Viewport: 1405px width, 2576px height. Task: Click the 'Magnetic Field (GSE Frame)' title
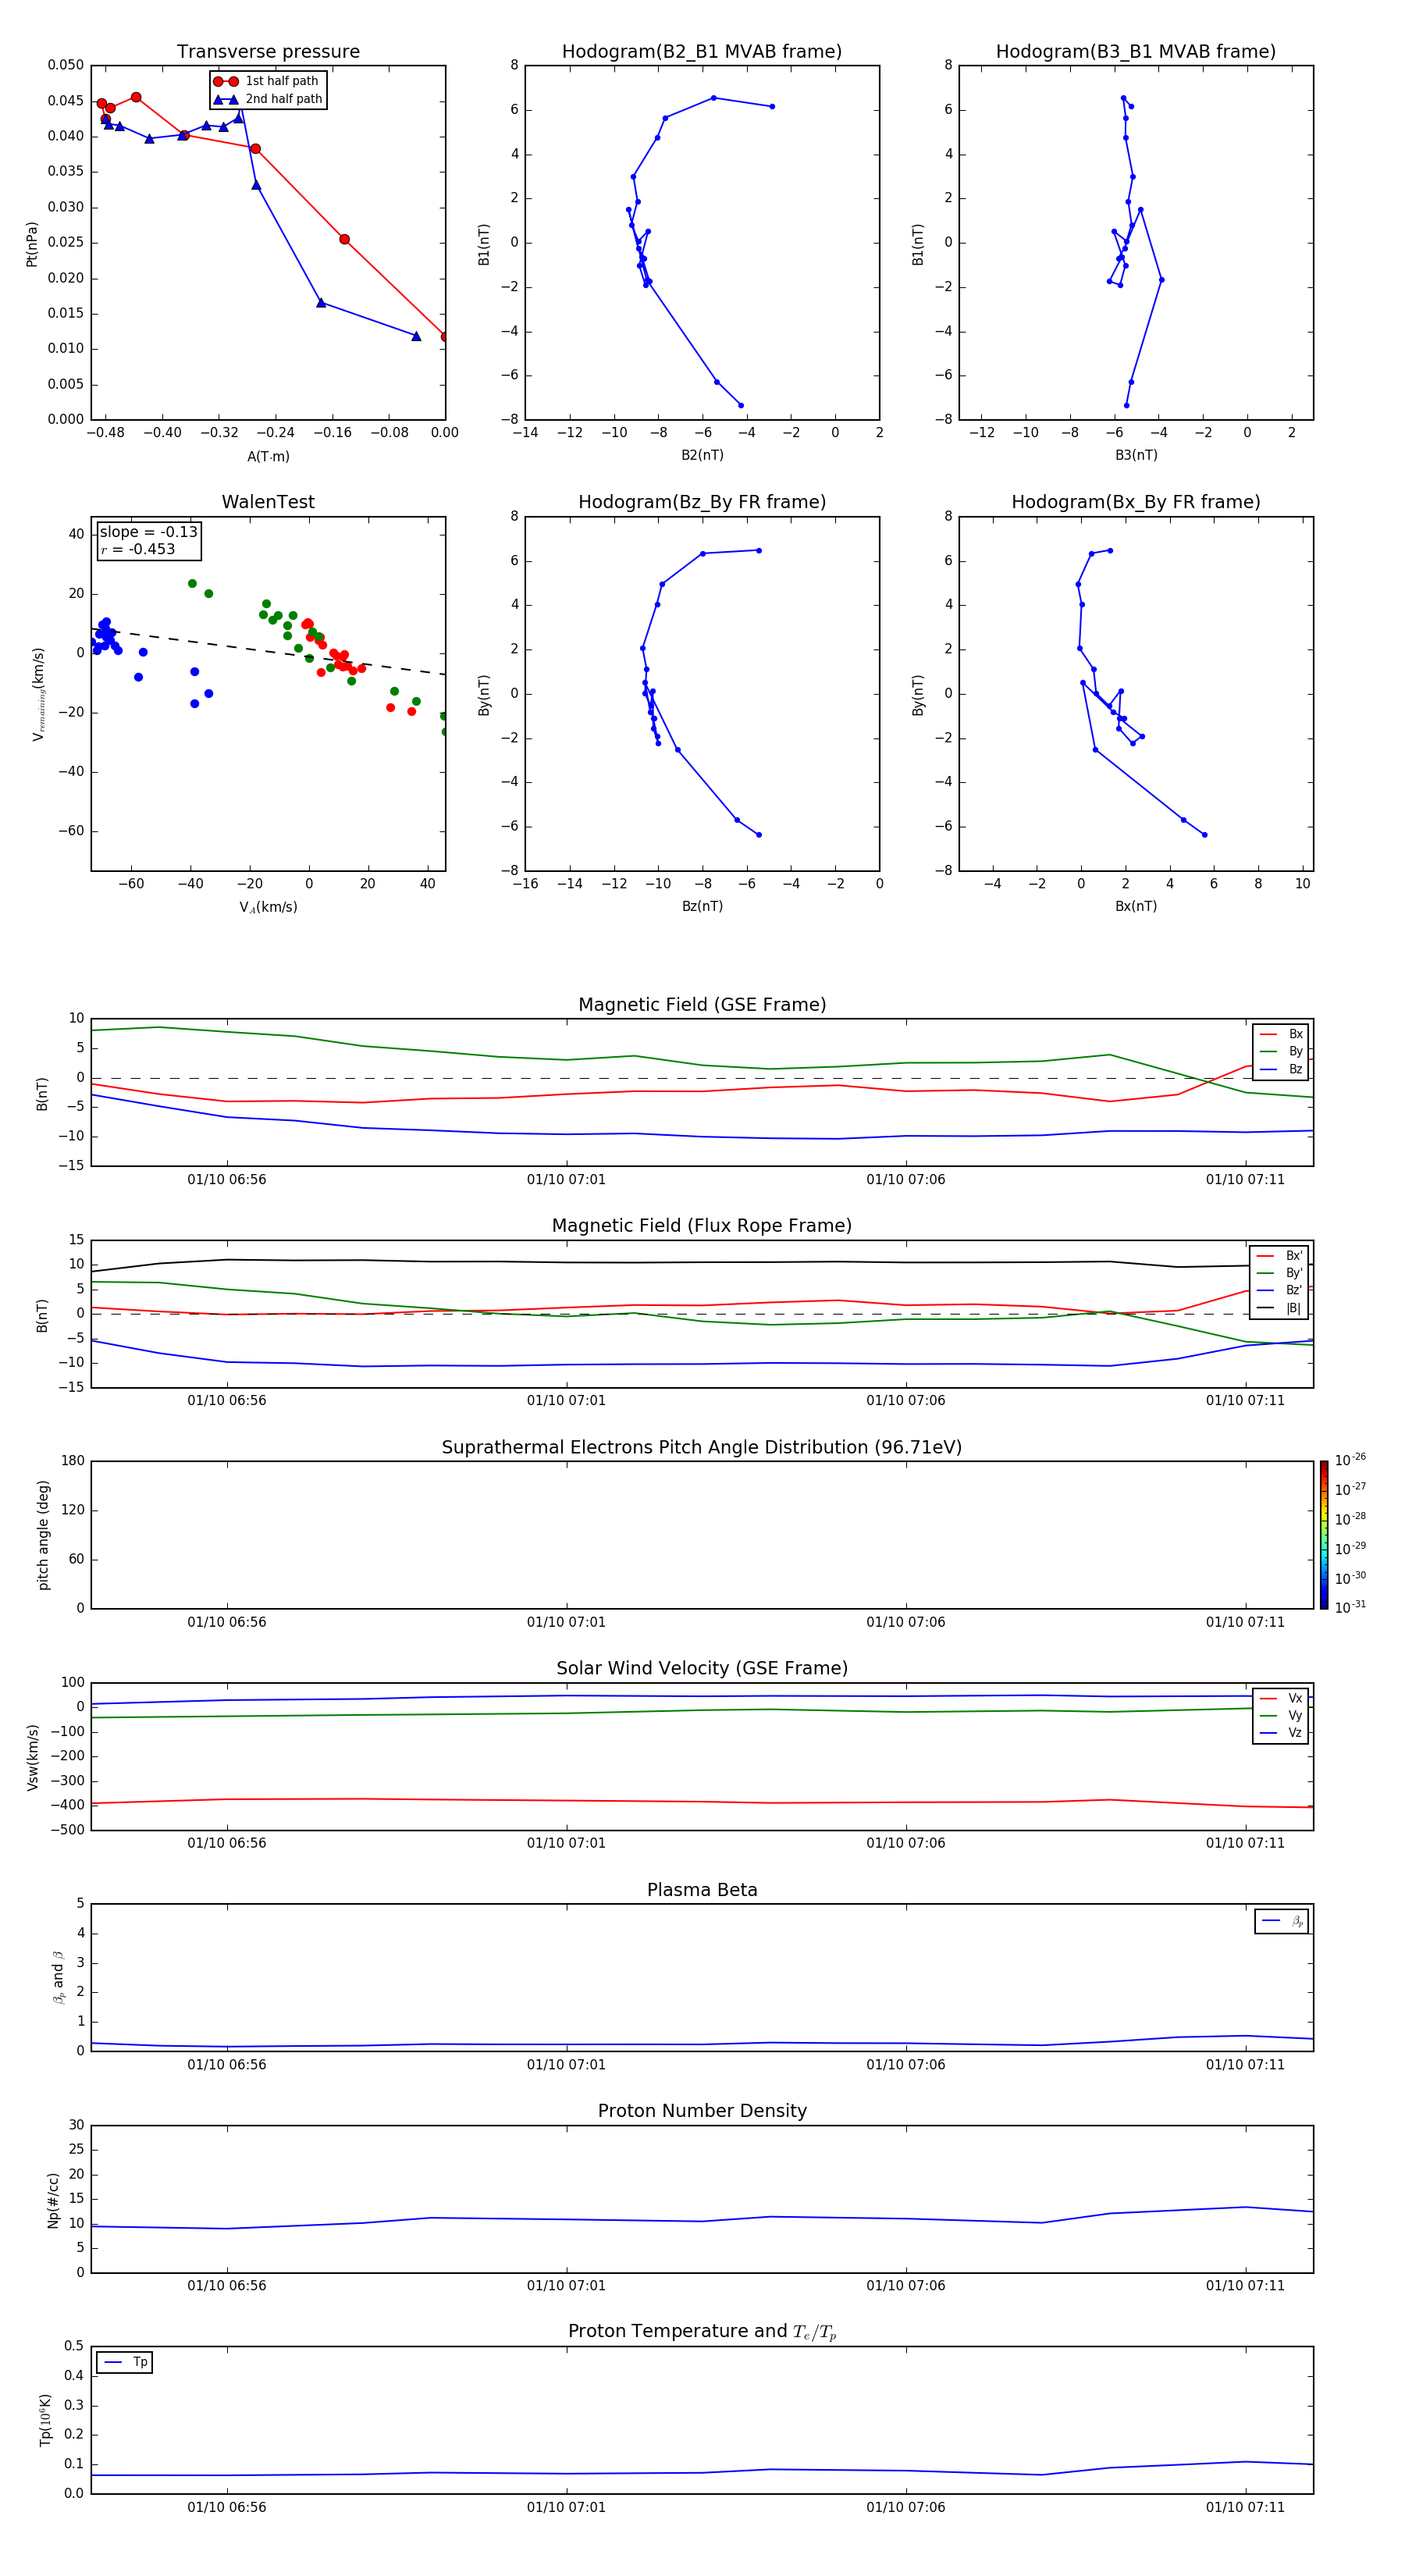click(x=702, y=1005)
